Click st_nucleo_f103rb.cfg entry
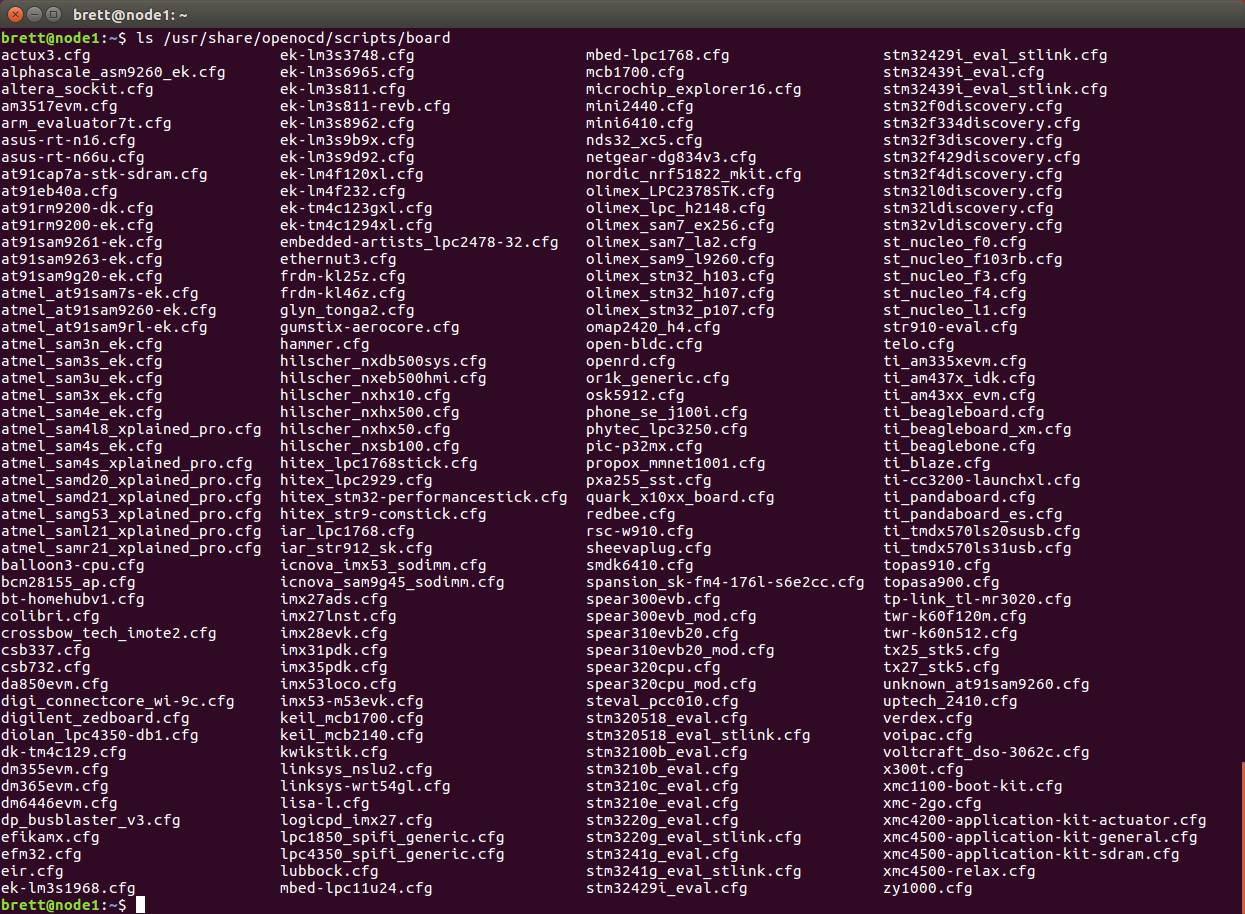This screenshot has height=914, width=1245. click(x=973, y=259)
